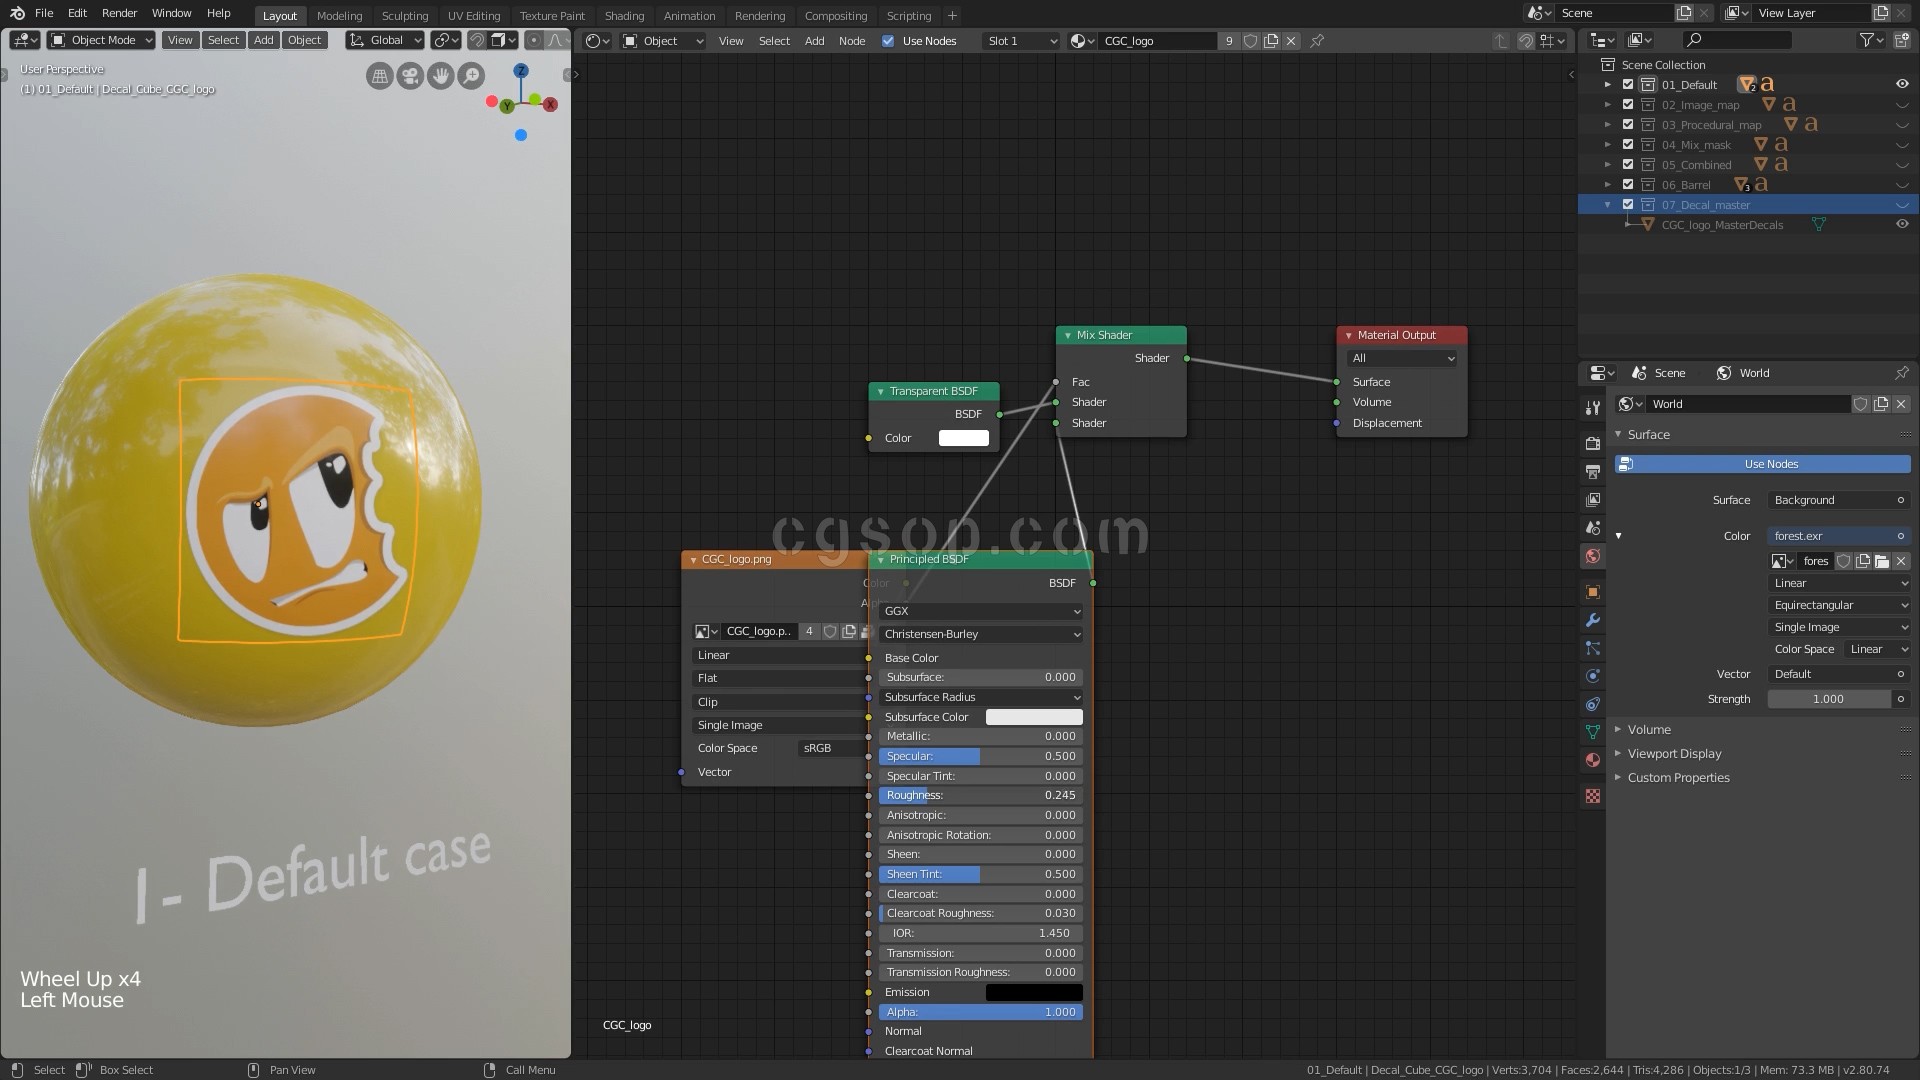Open the Equirectangular projection dropdown
Viewport: 1920px width, 1080px height.
1838,605
